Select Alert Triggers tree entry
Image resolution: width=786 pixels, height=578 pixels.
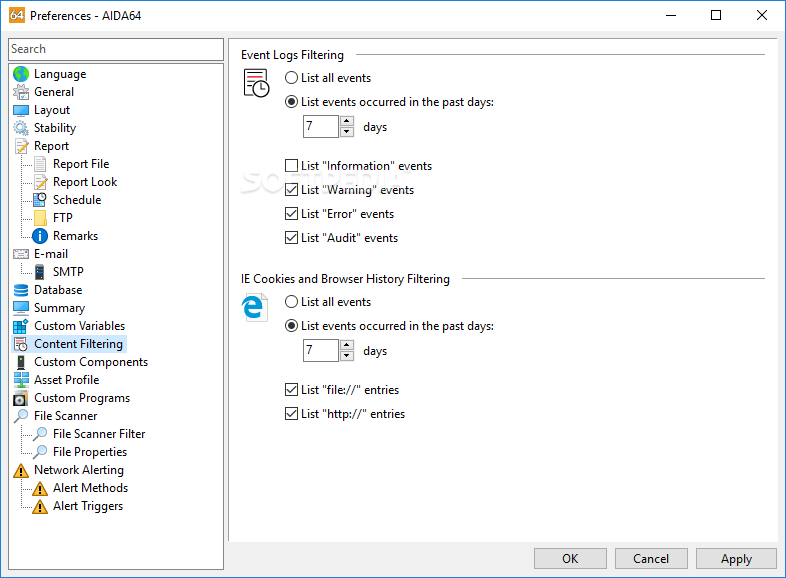[88, 506]
